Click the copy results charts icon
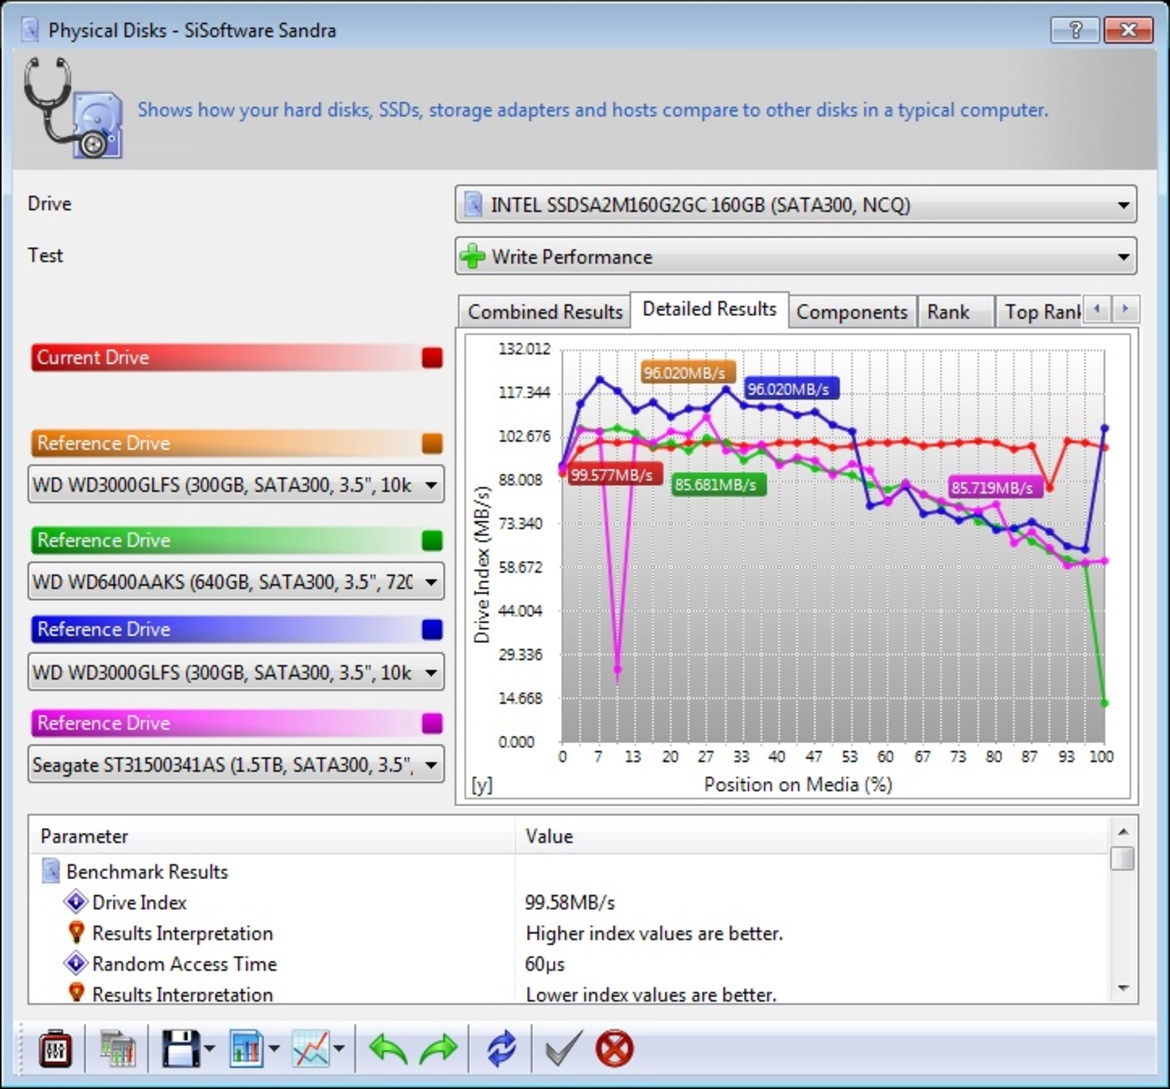 point(117,1049)
